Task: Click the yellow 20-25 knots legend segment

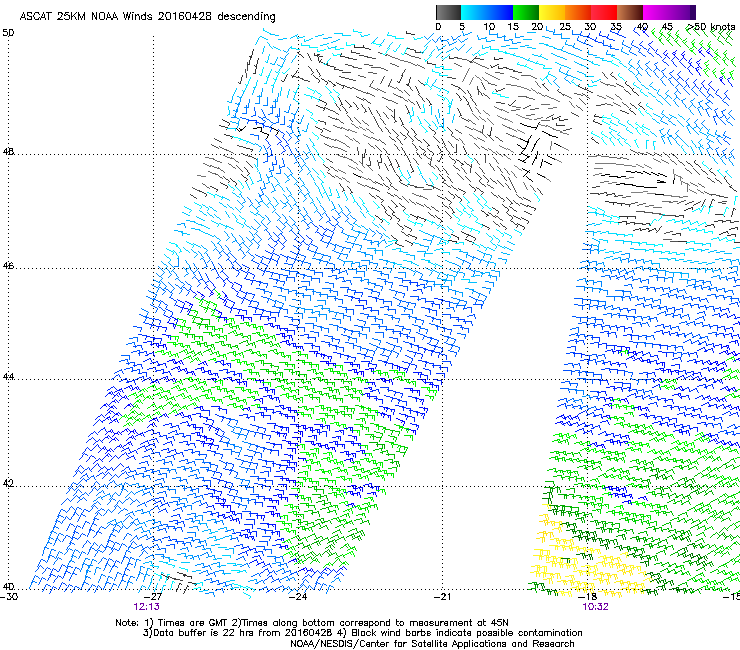Action: point(552,12)
